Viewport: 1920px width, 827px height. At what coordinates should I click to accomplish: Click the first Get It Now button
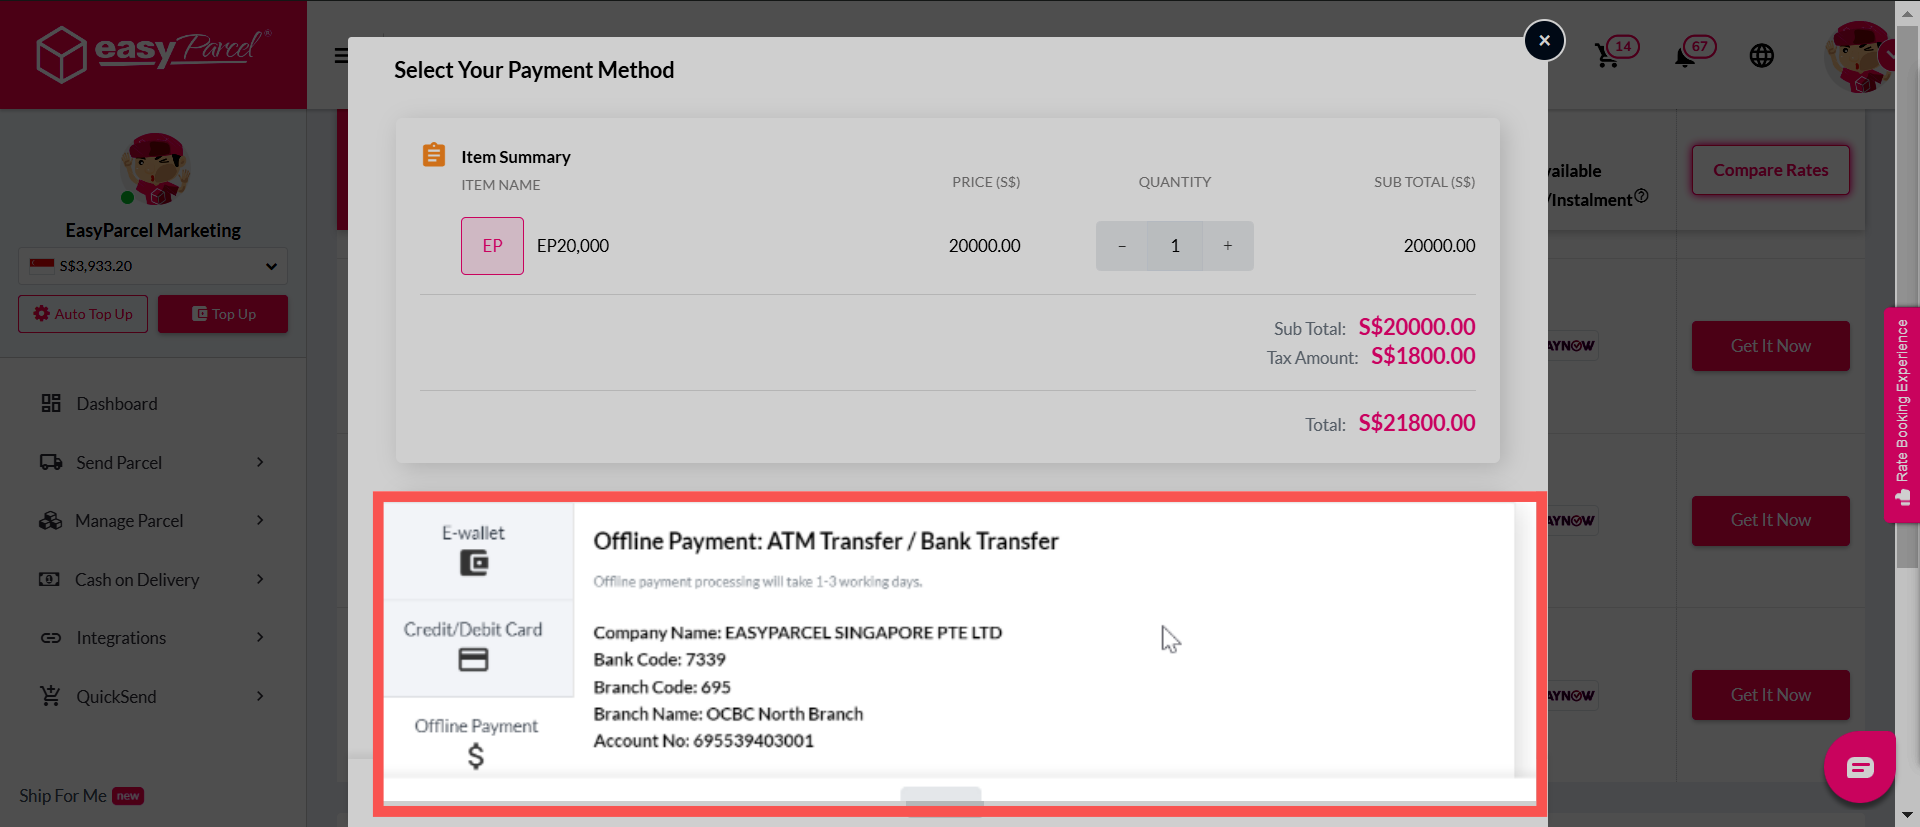click(x=1770, y=346)
